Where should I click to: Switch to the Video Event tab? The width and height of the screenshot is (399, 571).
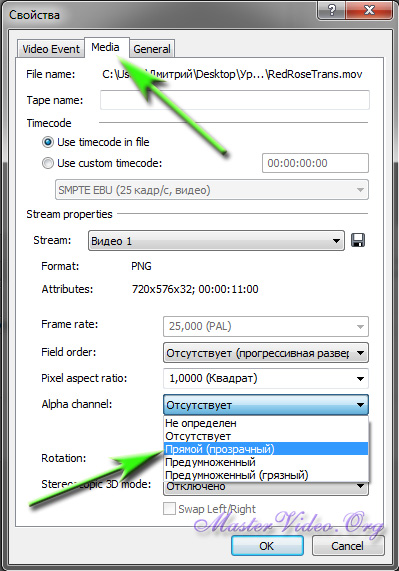[51, 49]
